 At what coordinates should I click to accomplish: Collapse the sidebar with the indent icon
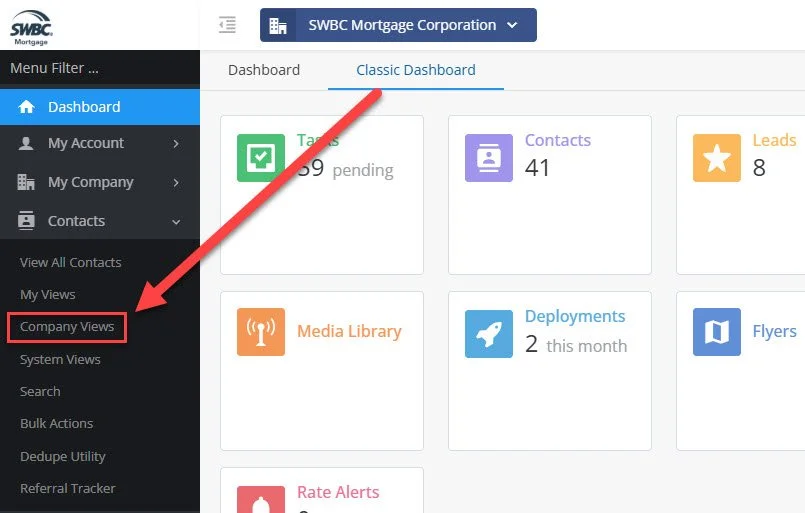click(227, 25)
